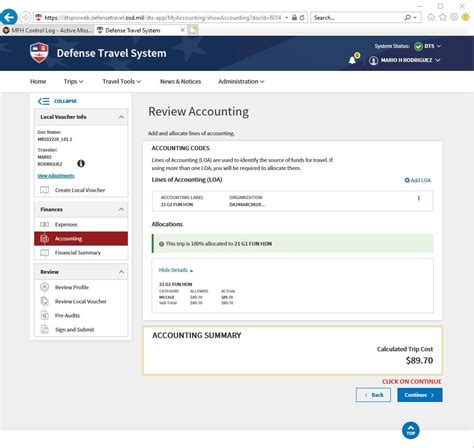Click the Expenses icon in Finances
The image size is (474, 448).
44,225
